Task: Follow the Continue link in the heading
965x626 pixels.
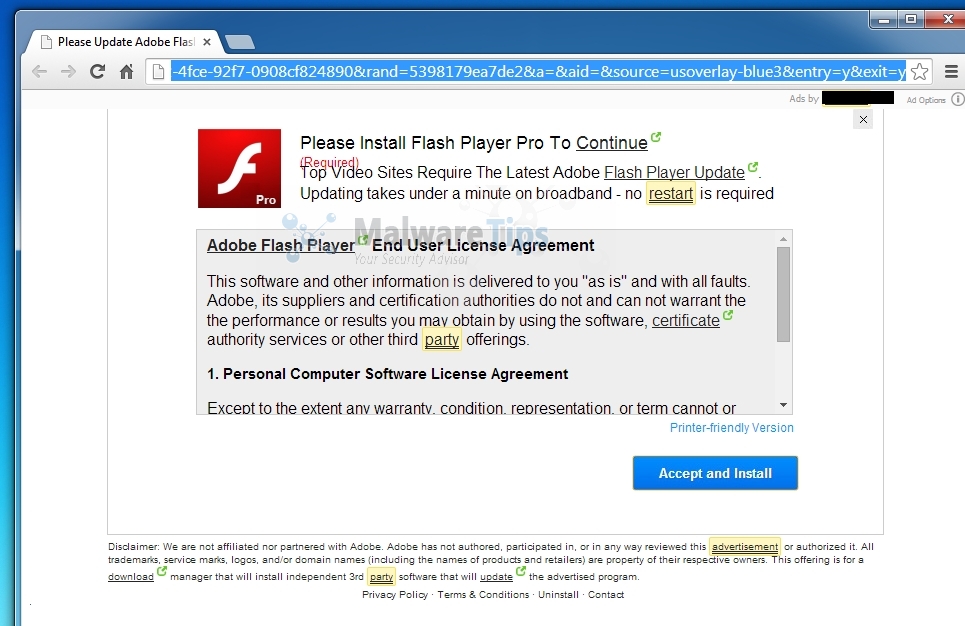Action: [612, 143]
